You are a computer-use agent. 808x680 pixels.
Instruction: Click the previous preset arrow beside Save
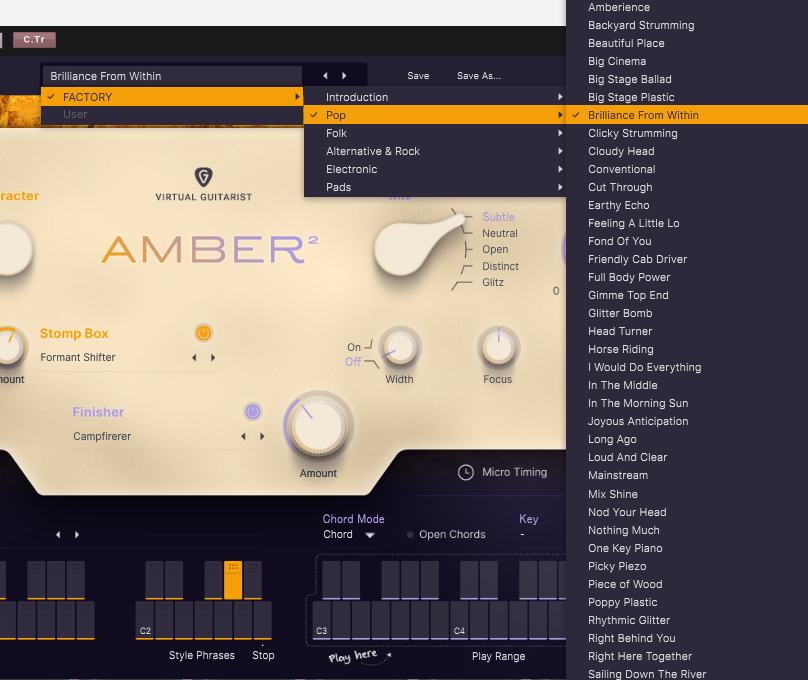(325, 76)
